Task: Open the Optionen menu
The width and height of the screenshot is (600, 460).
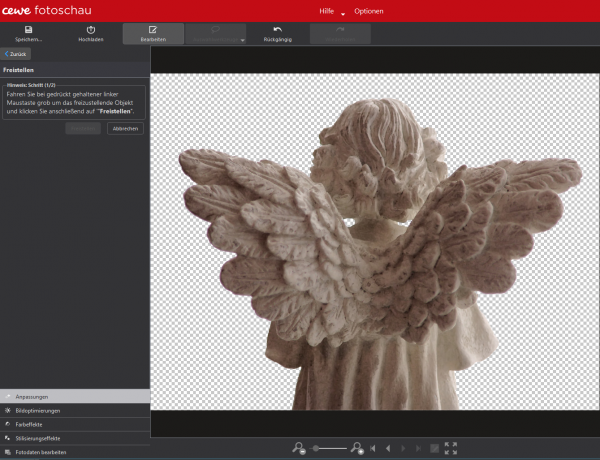Action: [x=368, y=10]
